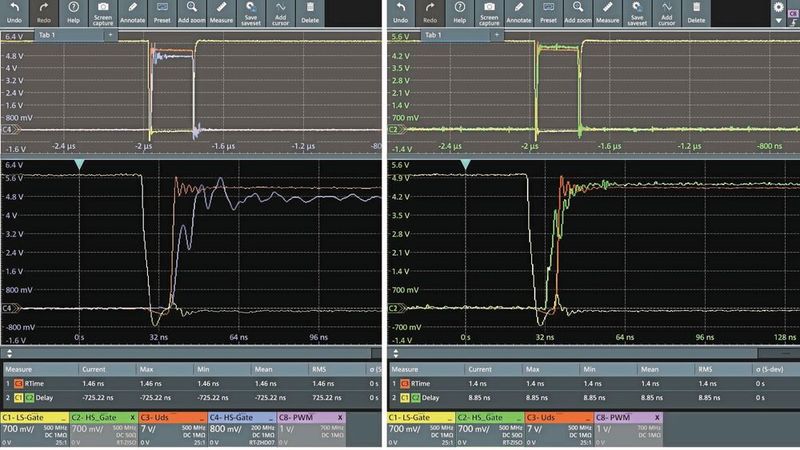Select the cyan trigger position marker in the left window
Image resolution: width=800 pixels, height=450 pixels.
tap(79, 164)
